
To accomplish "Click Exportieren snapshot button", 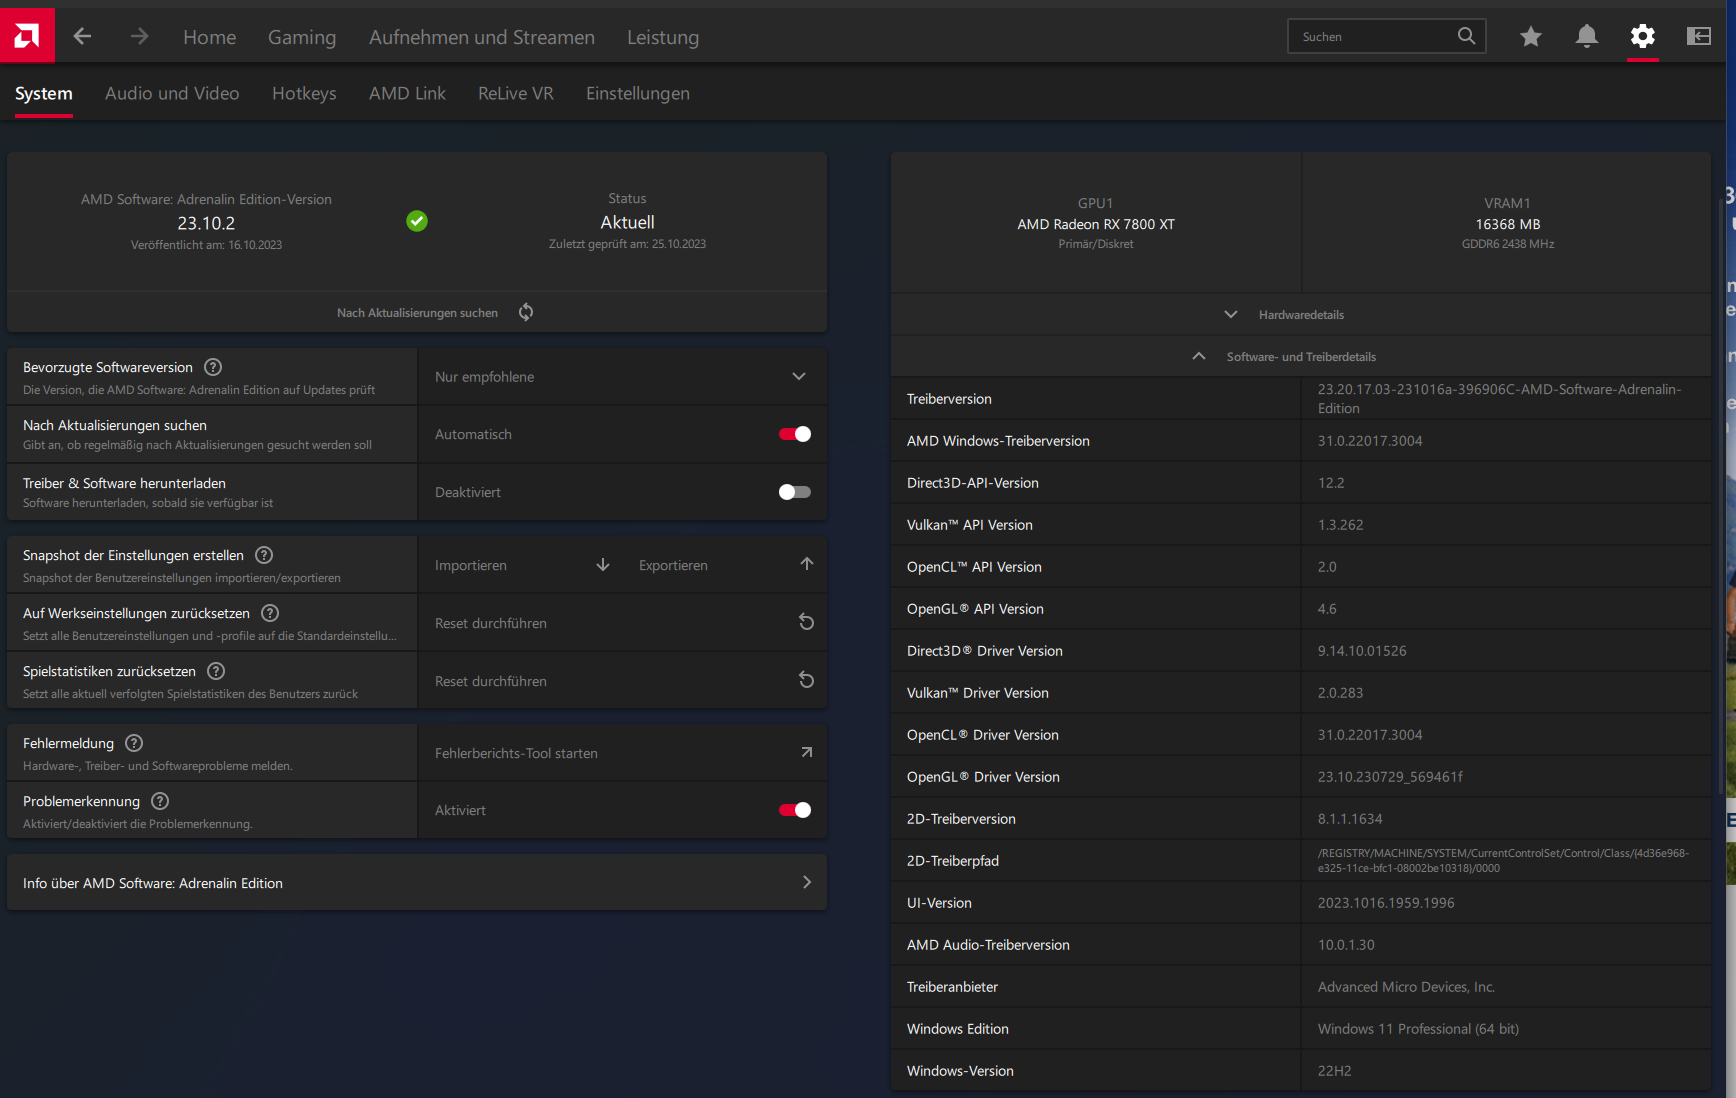I will 725,565.
